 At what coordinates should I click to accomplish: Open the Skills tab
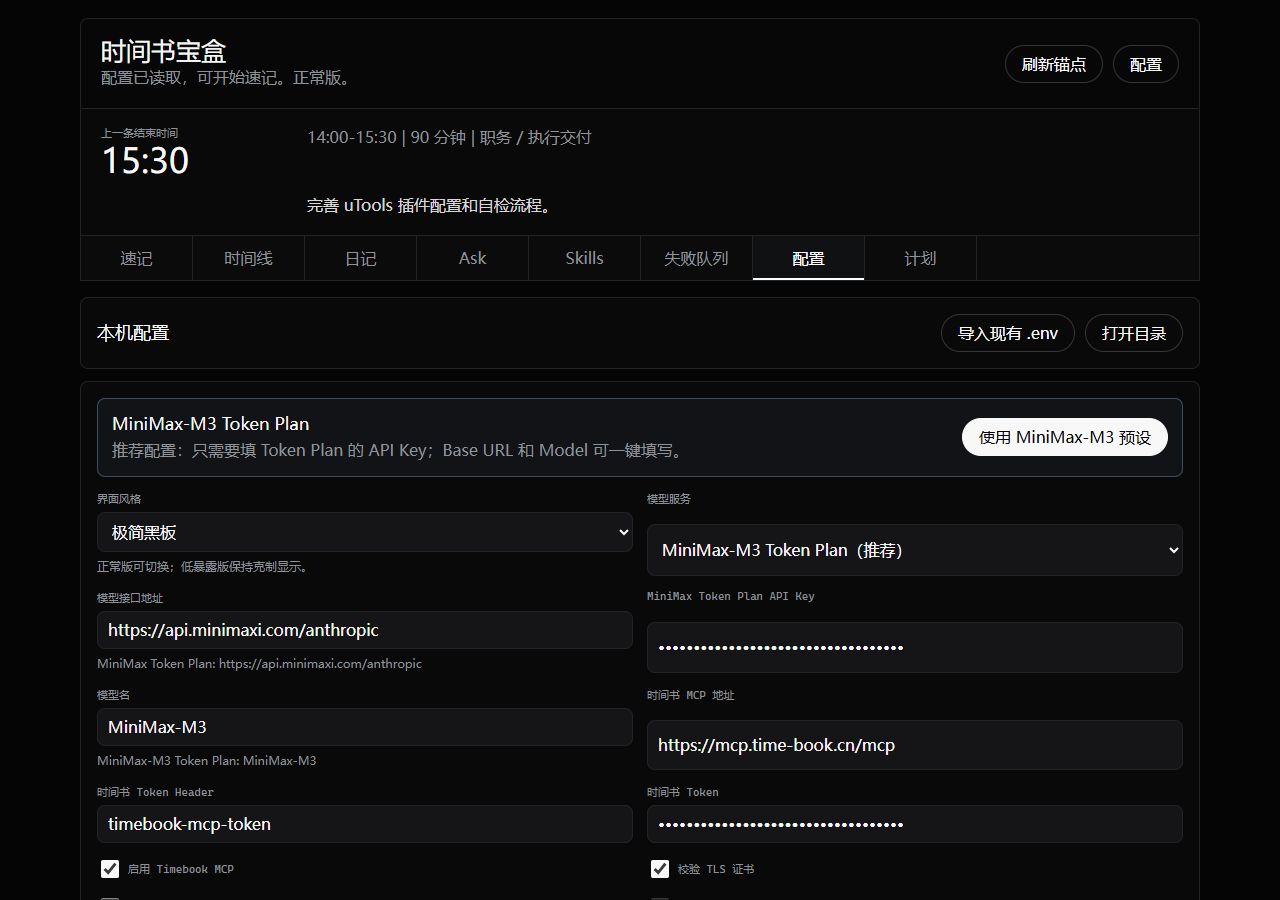pos(584,258)
